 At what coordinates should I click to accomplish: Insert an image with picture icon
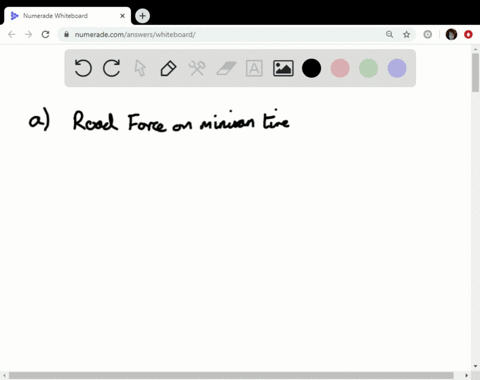pyautogui.click(x=283, y=68)
